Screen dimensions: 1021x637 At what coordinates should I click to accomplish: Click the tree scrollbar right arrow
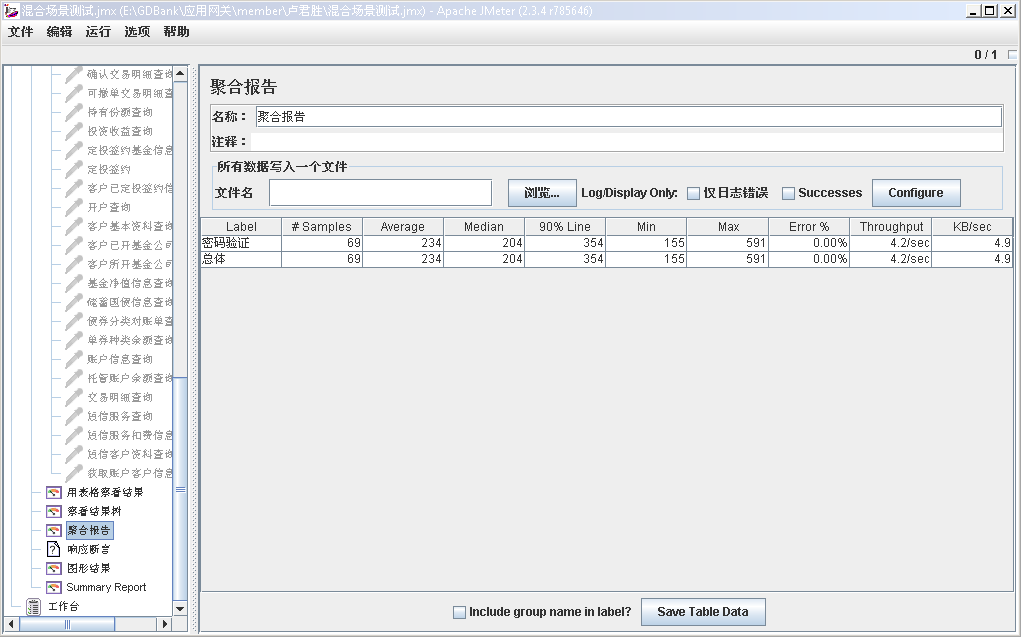165,624
